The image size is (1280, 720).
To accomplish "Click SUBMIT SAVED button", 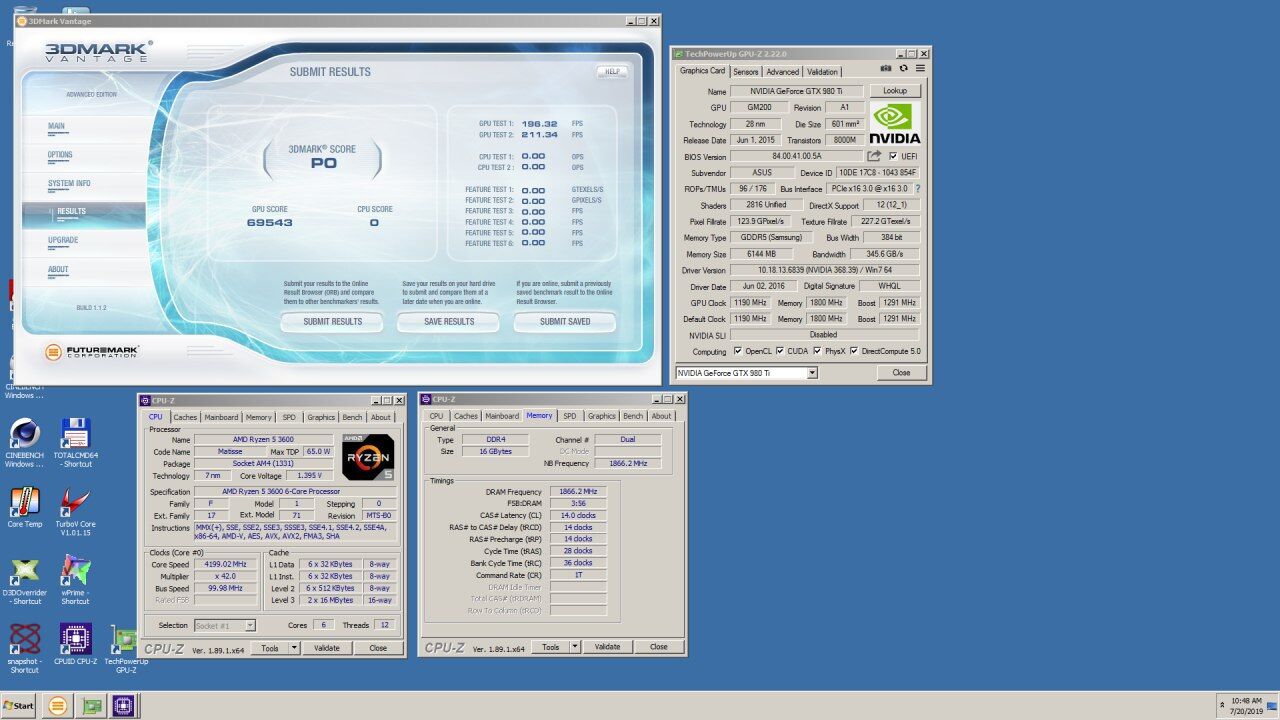I will 565,322.
